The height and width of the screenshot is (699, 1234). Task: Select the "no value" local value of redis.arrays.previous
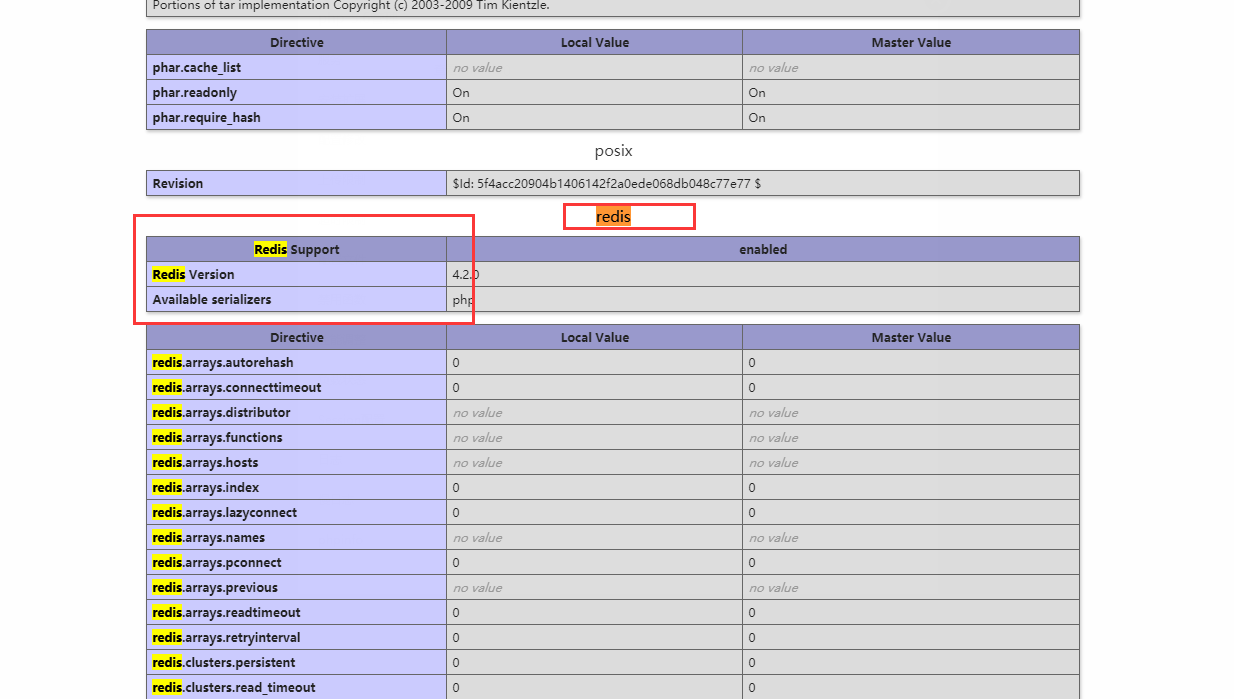coord(477,588)
